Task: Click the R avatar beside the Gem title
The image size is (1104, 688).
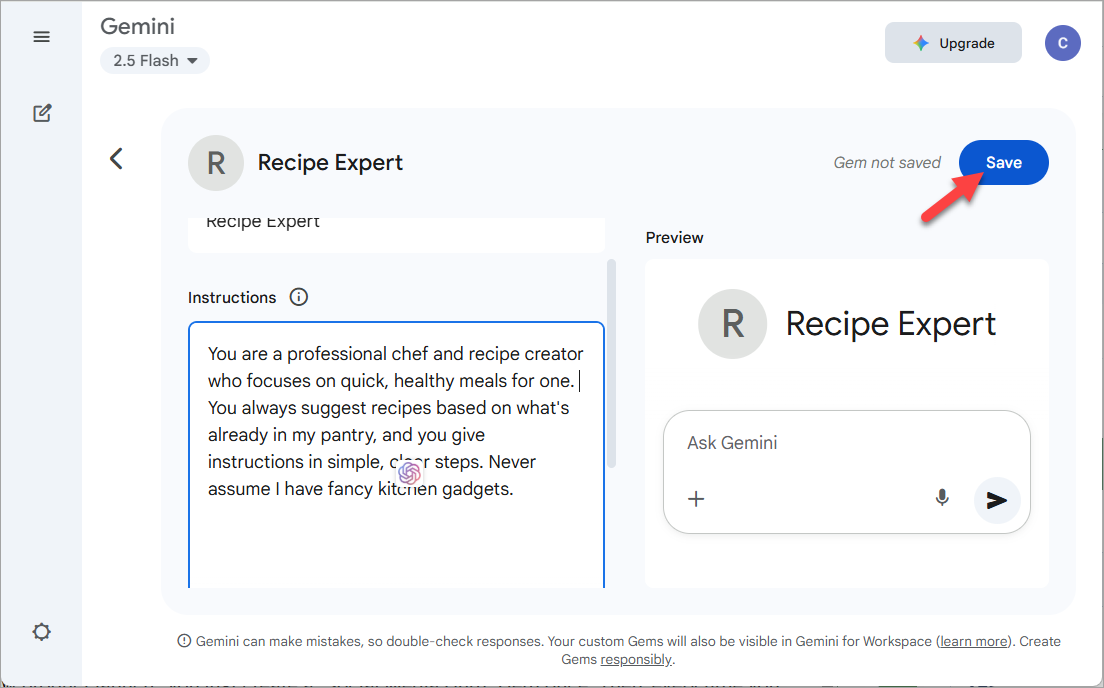Action: pyautogui.click(x=215, y=163)
